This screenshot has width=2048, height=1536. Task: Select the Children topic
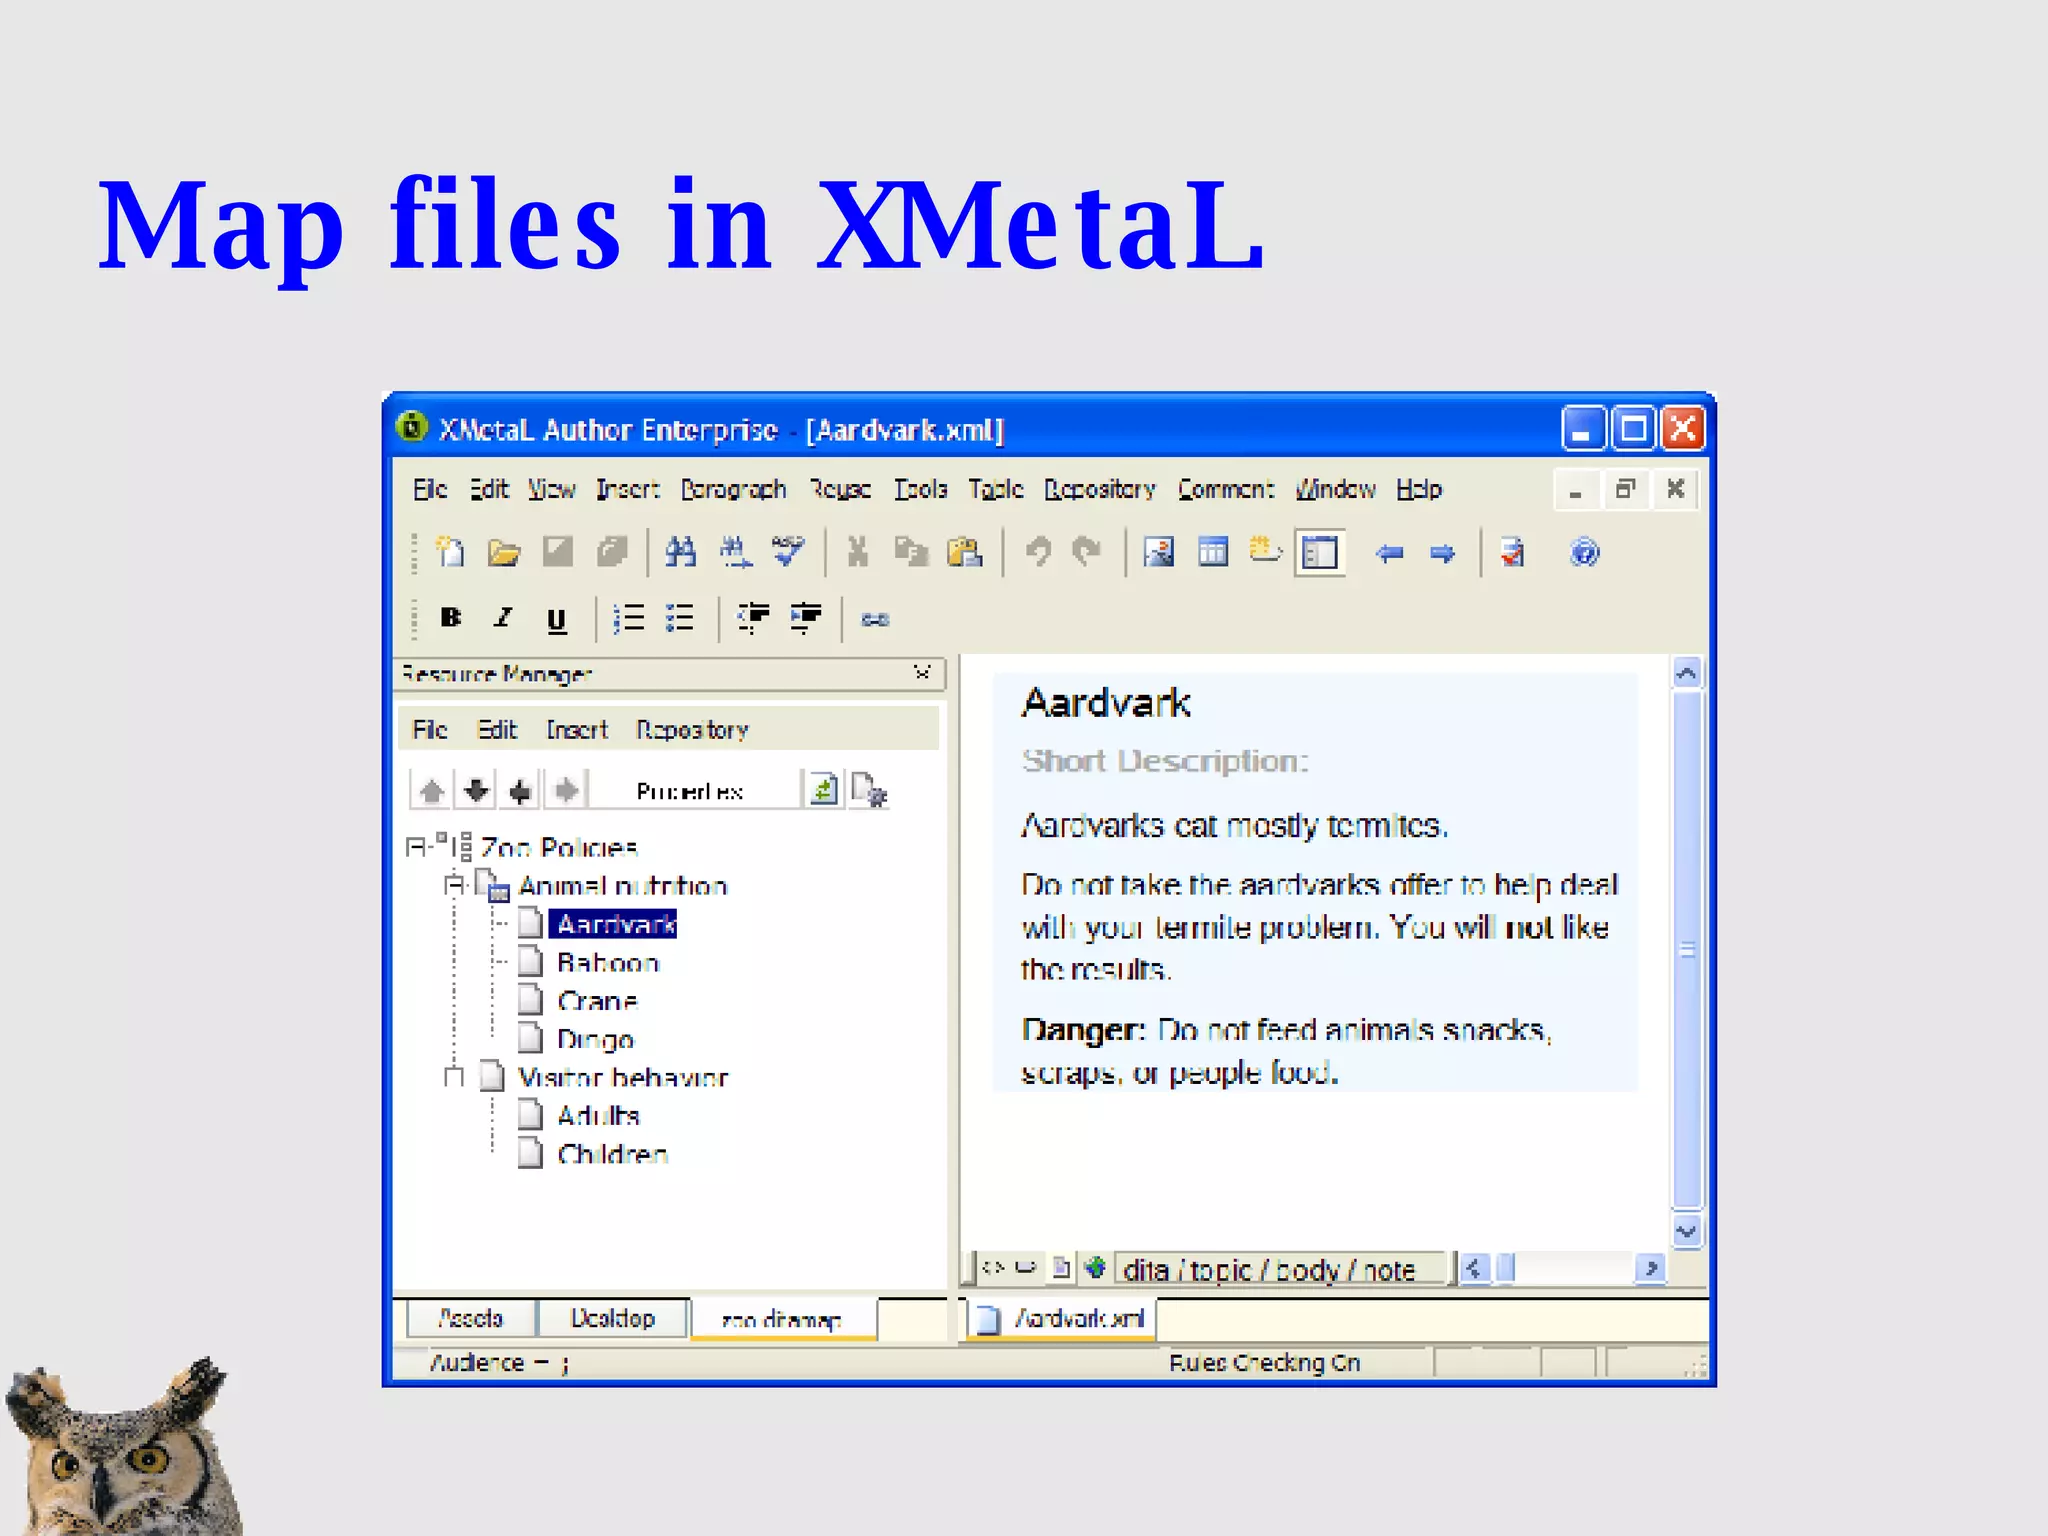612,1154
